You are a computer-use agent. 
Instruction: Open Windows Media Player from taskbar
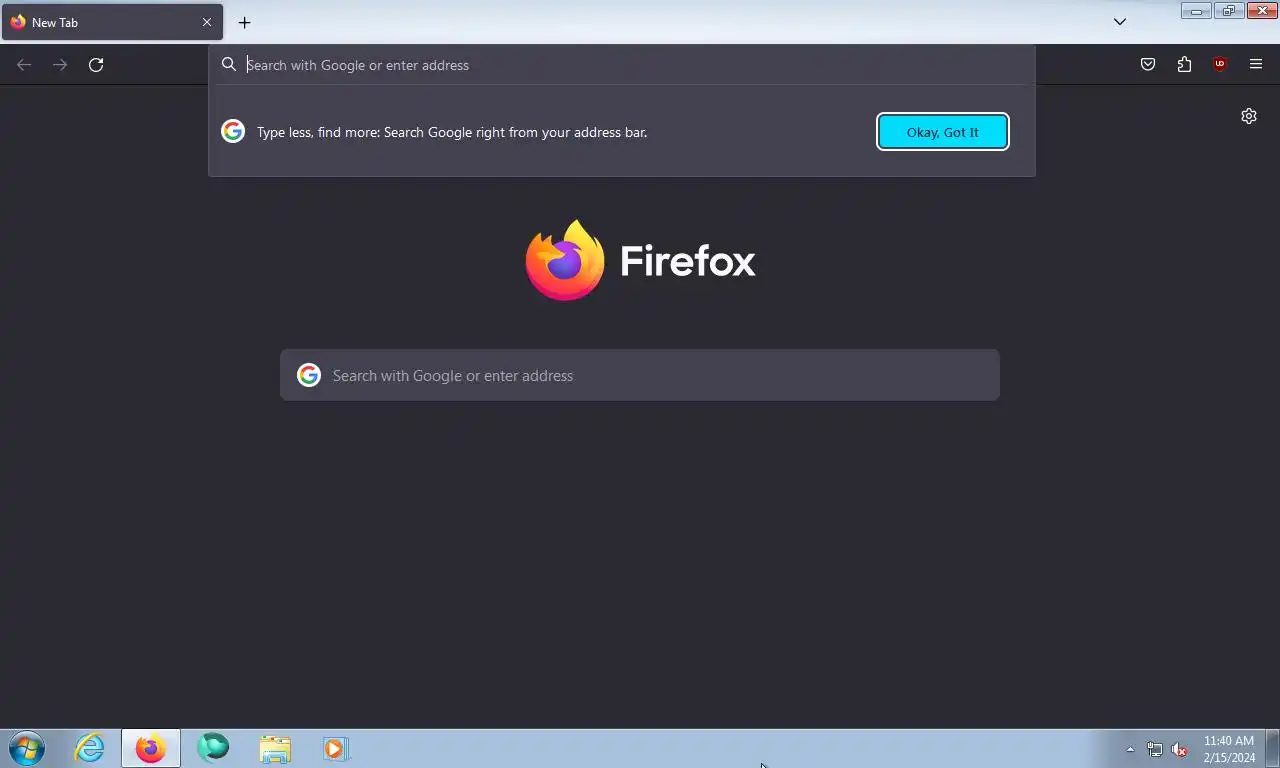(335, 748)
